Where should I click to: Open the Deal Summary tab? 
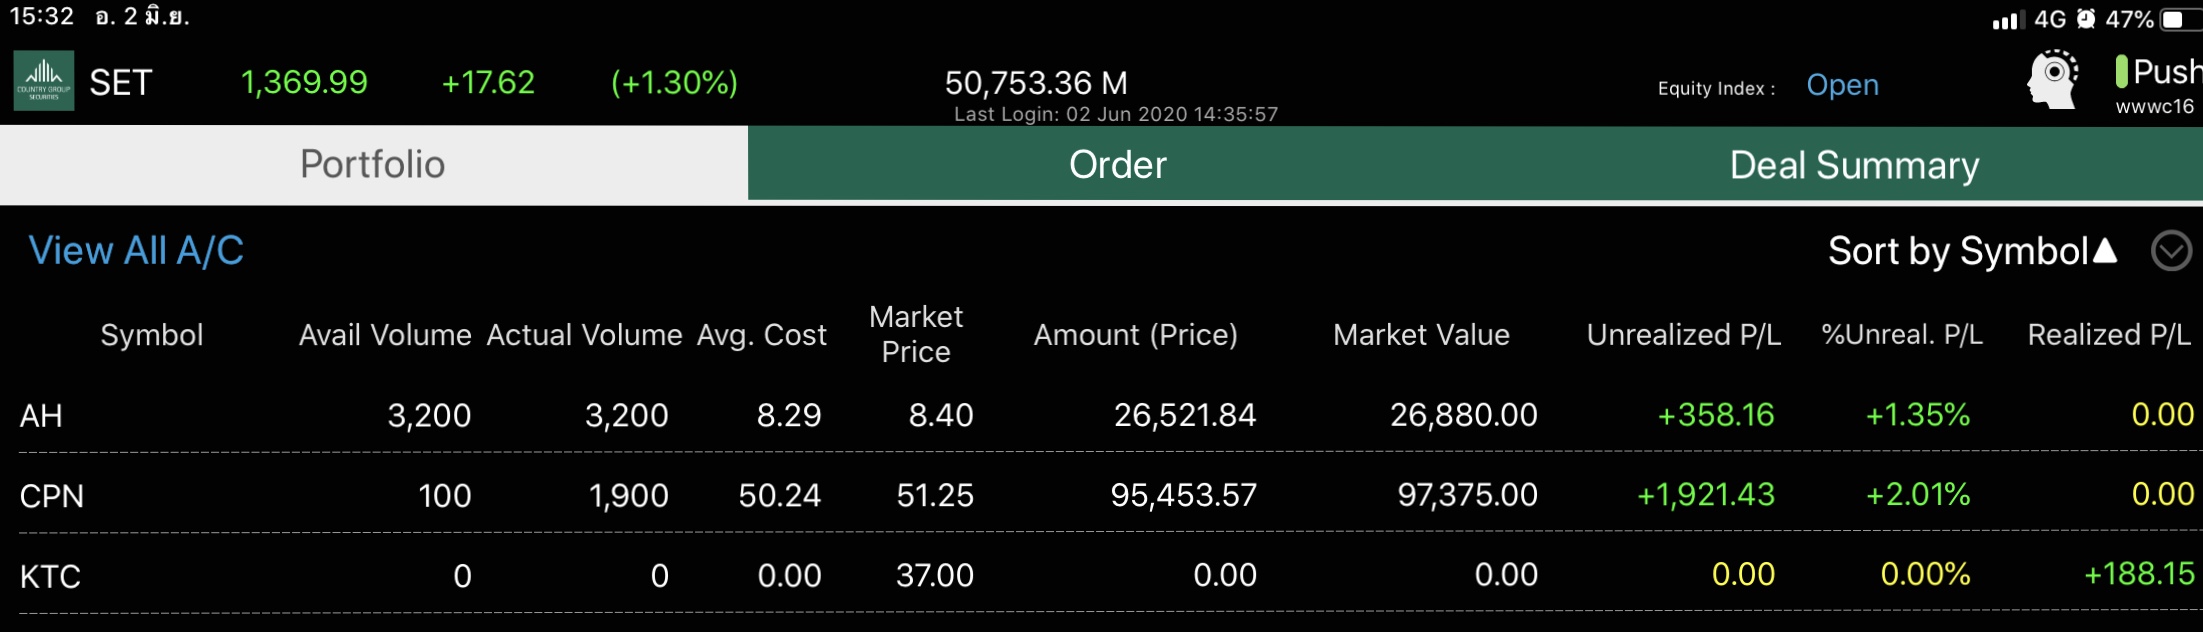click(1853, 165)
